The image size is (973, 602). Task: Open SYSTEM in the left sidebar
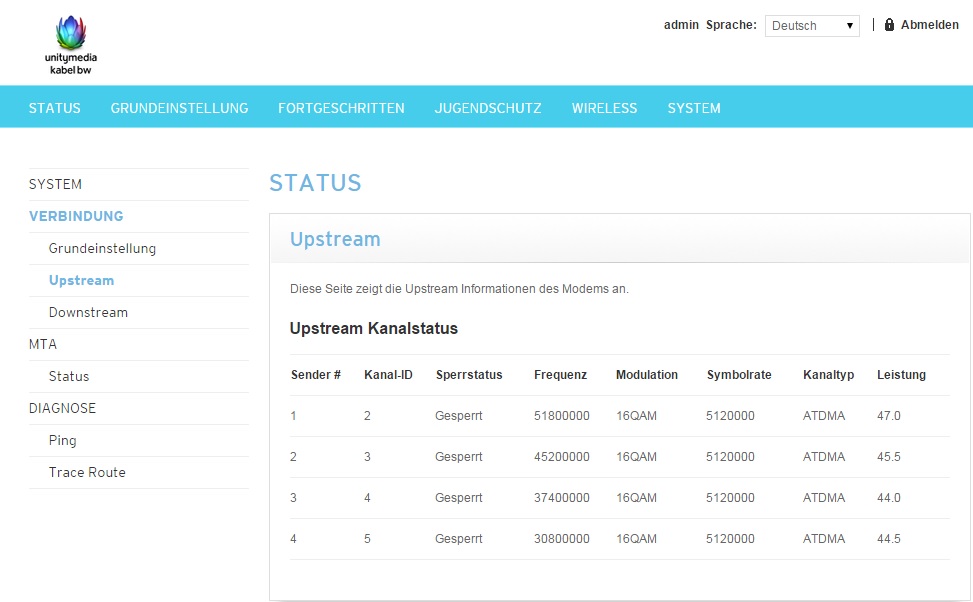55,184
